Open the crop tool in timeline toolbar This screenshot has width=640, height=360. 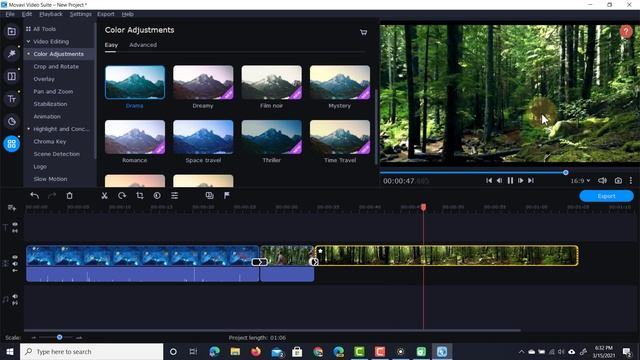[140, 196]
